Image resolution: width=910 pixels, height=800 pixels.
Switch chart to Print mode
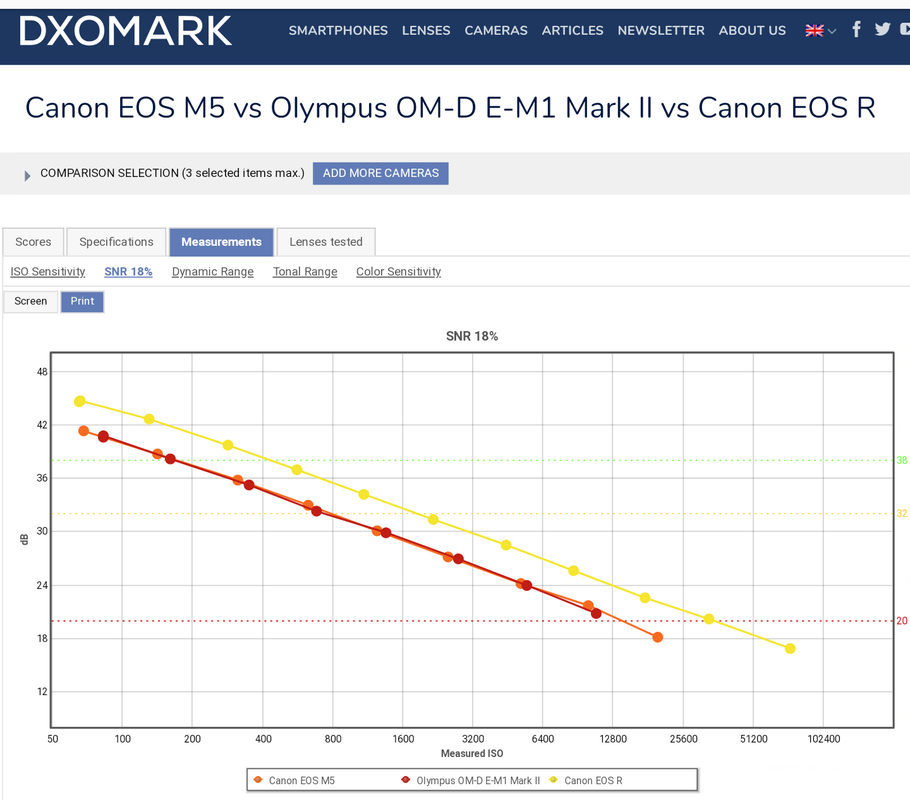(82, 301)
